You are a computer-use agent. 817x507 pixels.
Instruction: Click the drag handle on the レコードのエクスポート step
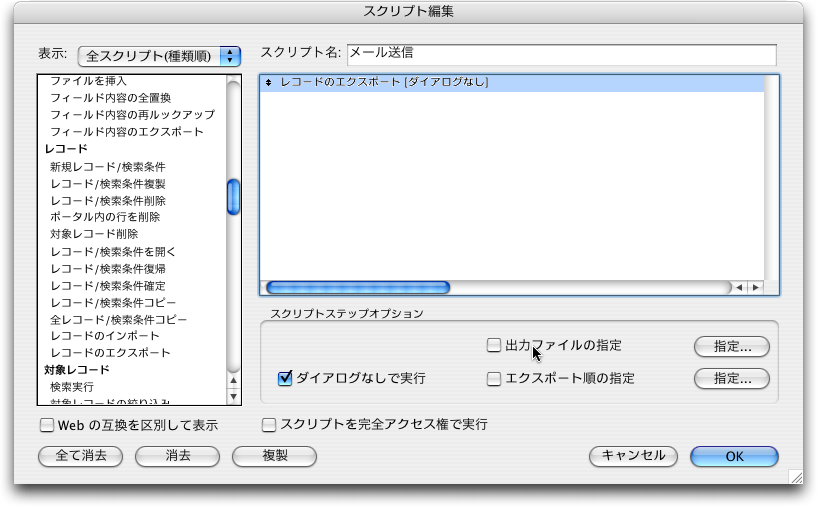pyautogui.click(x=269, y=83)
